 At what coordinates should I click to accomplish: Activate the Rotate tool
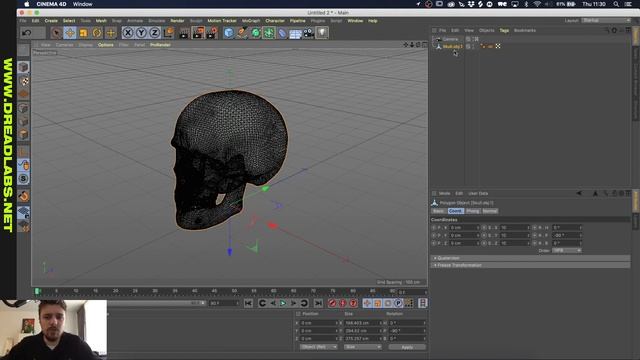tap(97, 33)
